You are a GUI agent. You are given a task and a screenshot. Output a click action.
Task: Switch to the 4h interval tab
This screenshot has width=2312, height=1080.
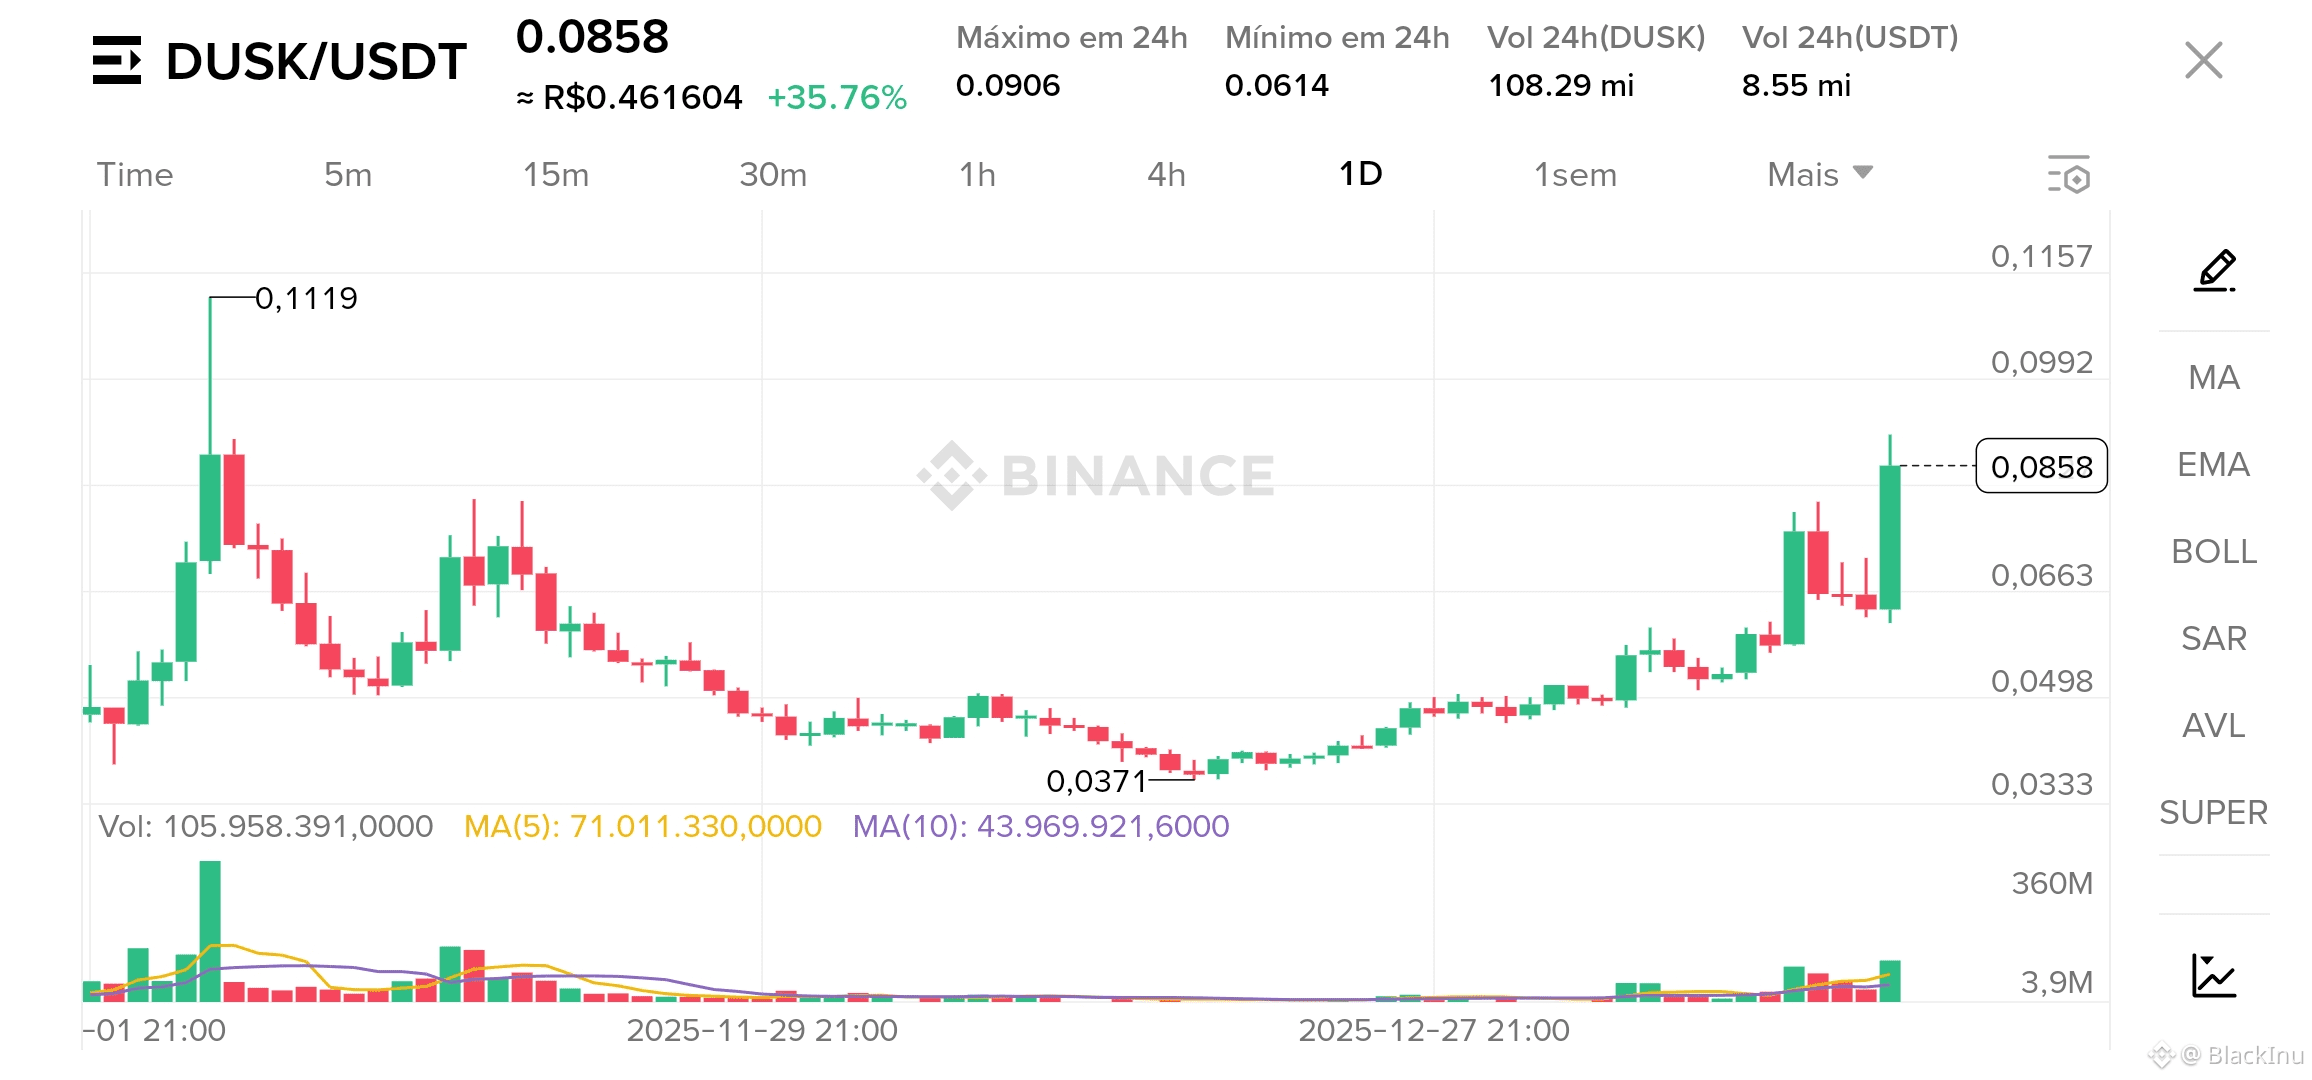click(x=1166, y=175)
